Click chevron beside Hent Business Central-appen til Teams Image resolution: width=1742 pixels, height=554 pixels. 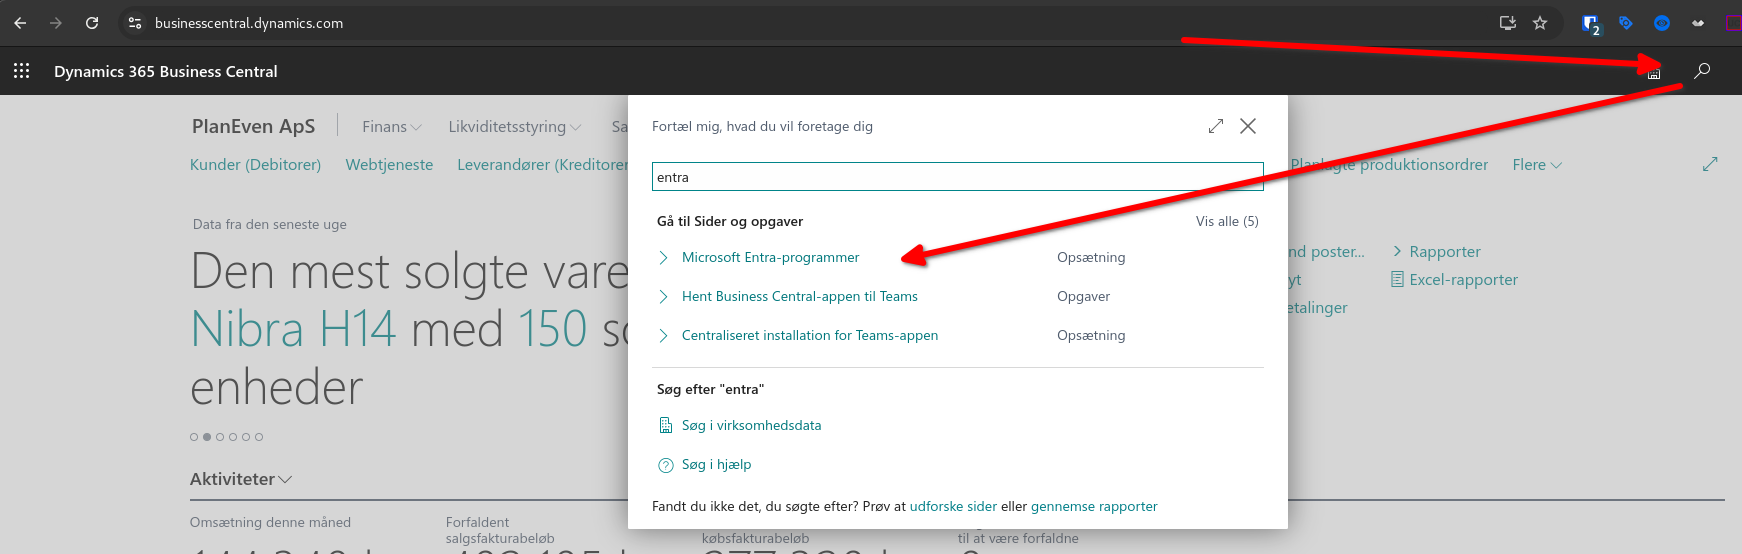click(663, 297)
